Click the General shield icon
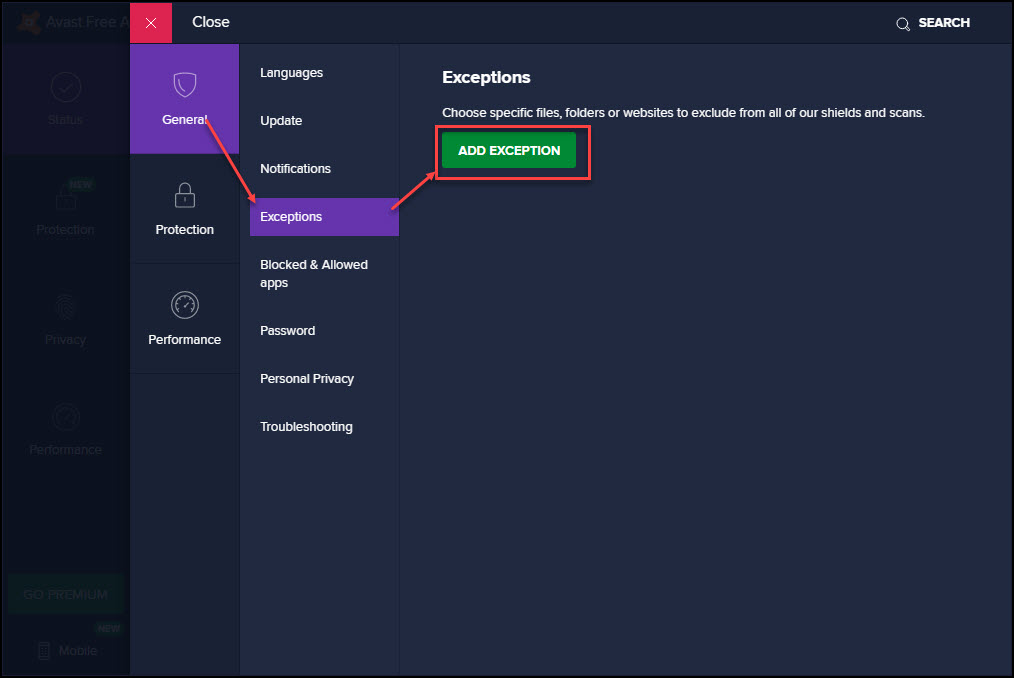The height and width of the screenshot is (678, 1014). [184, 84]
